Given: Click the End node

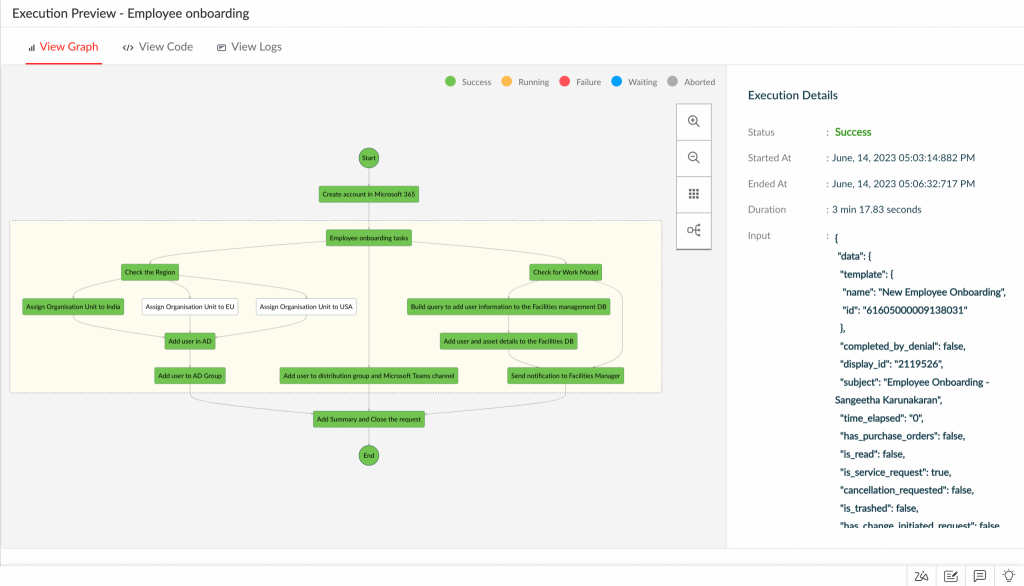Looking at the screenshot, I should coord(369,455).
